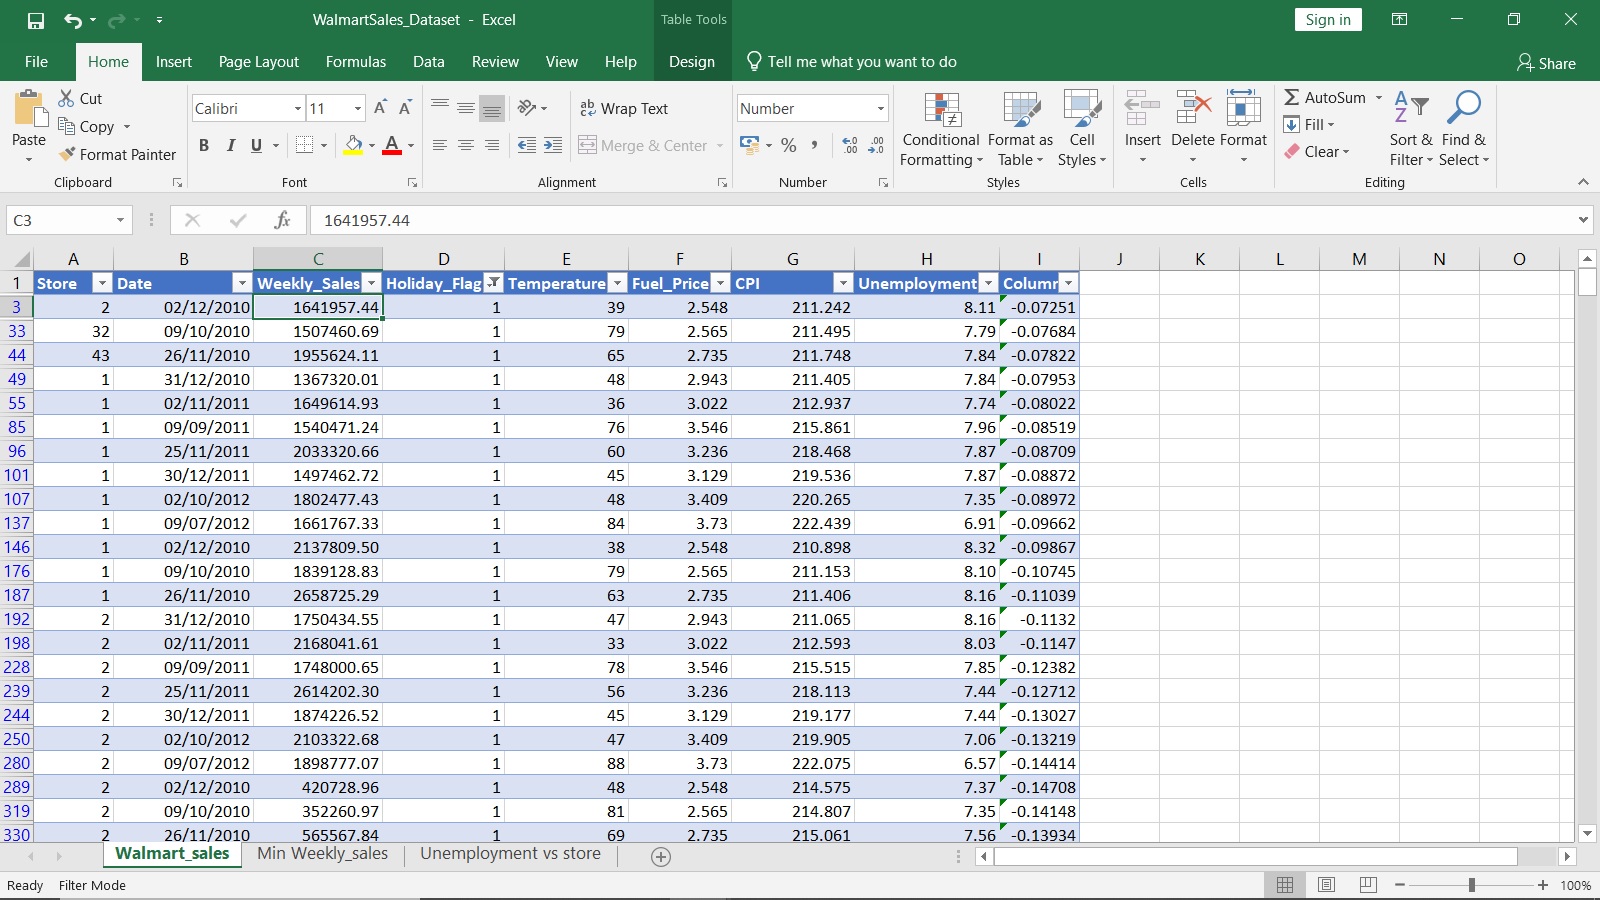1600x900 pixels.
Task: Open Conditional Formatting menu
Action: [941, 129]
